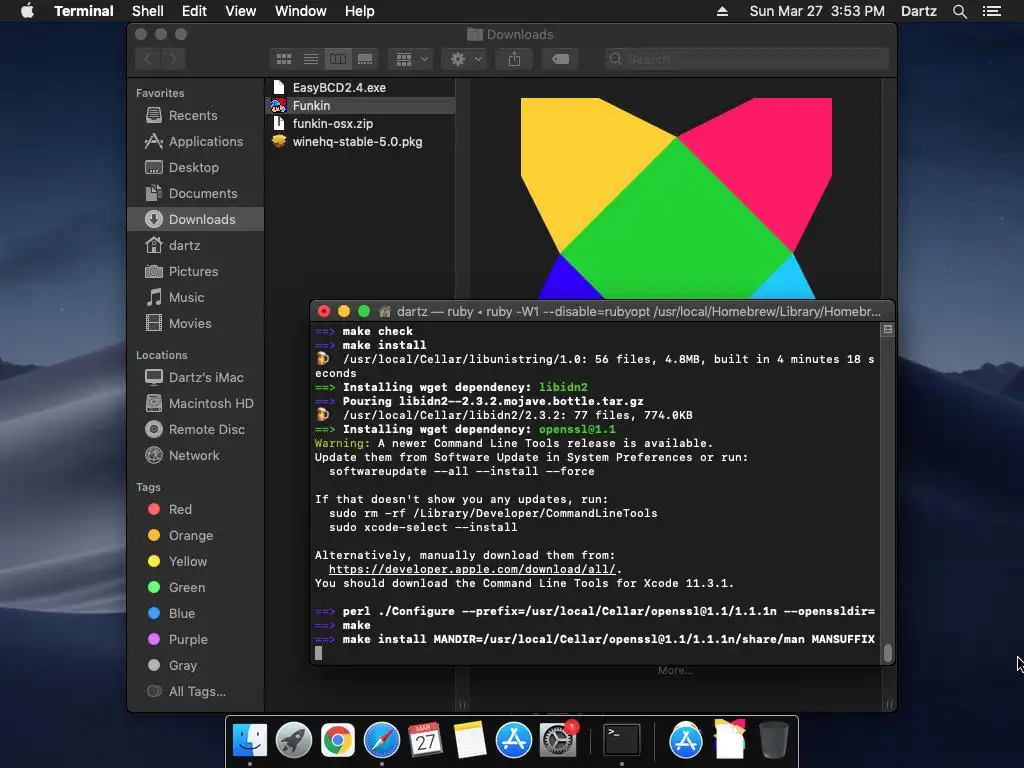Open the group-by dropdown in Finder toolbar
This screenshot has width=1024, height=768.
point(411,59)
